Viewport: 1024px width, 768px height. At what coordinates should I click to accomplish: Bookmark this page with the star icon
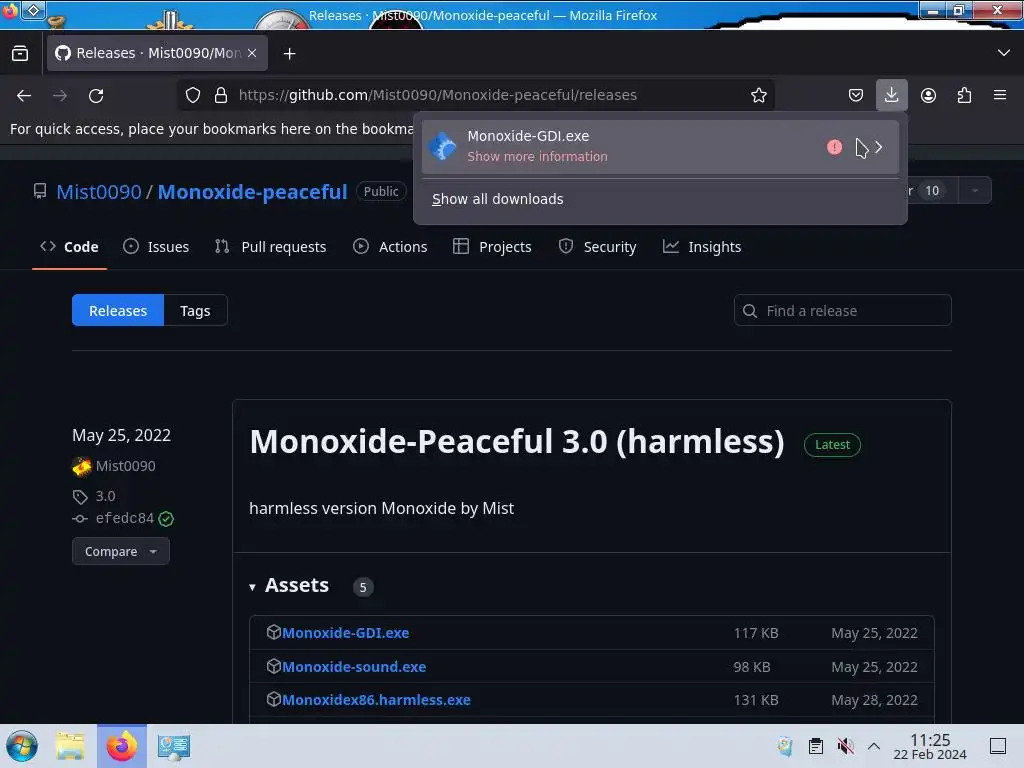[758, 95]
